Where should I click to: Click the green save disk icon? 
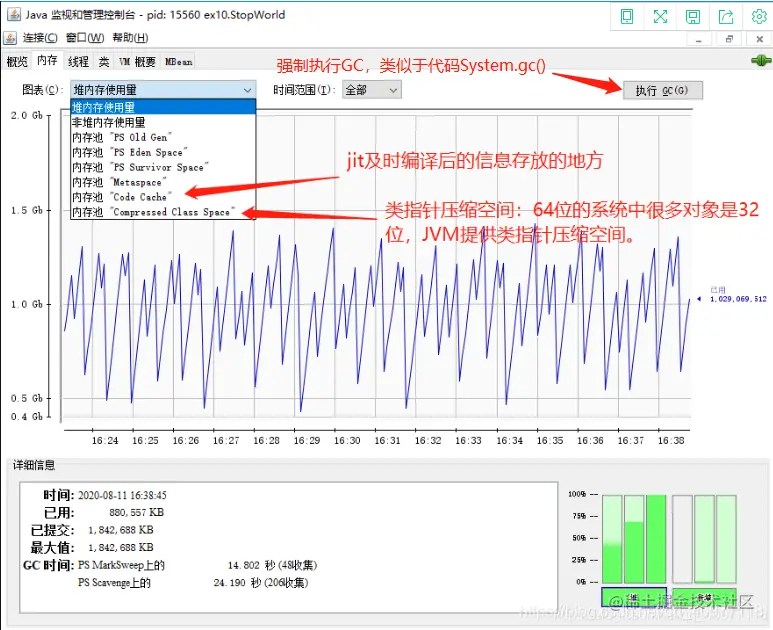tap(693, 17)
